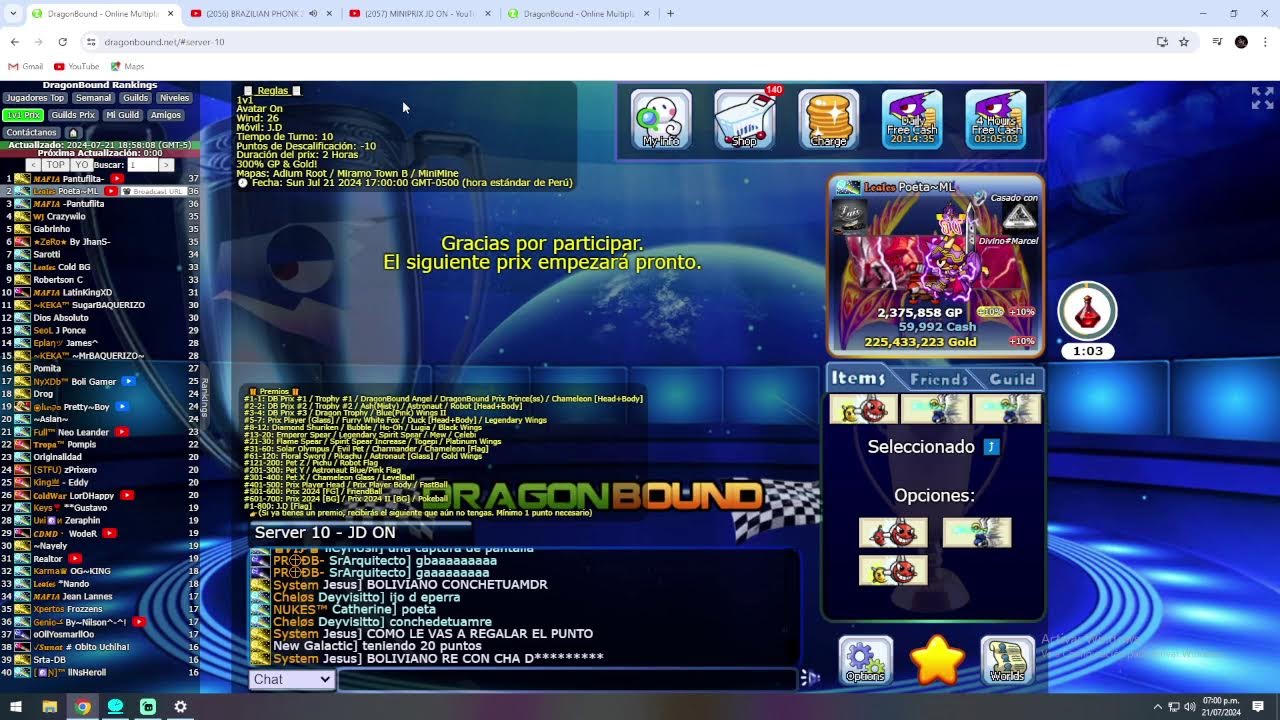Open Pantuflita-'s YouTube icon in rankings

click(x=117, y=179)
